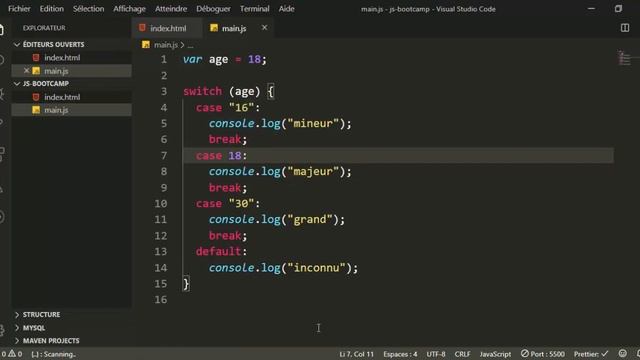
Task: Open the Terminal menu
Action: coord(254,9)
